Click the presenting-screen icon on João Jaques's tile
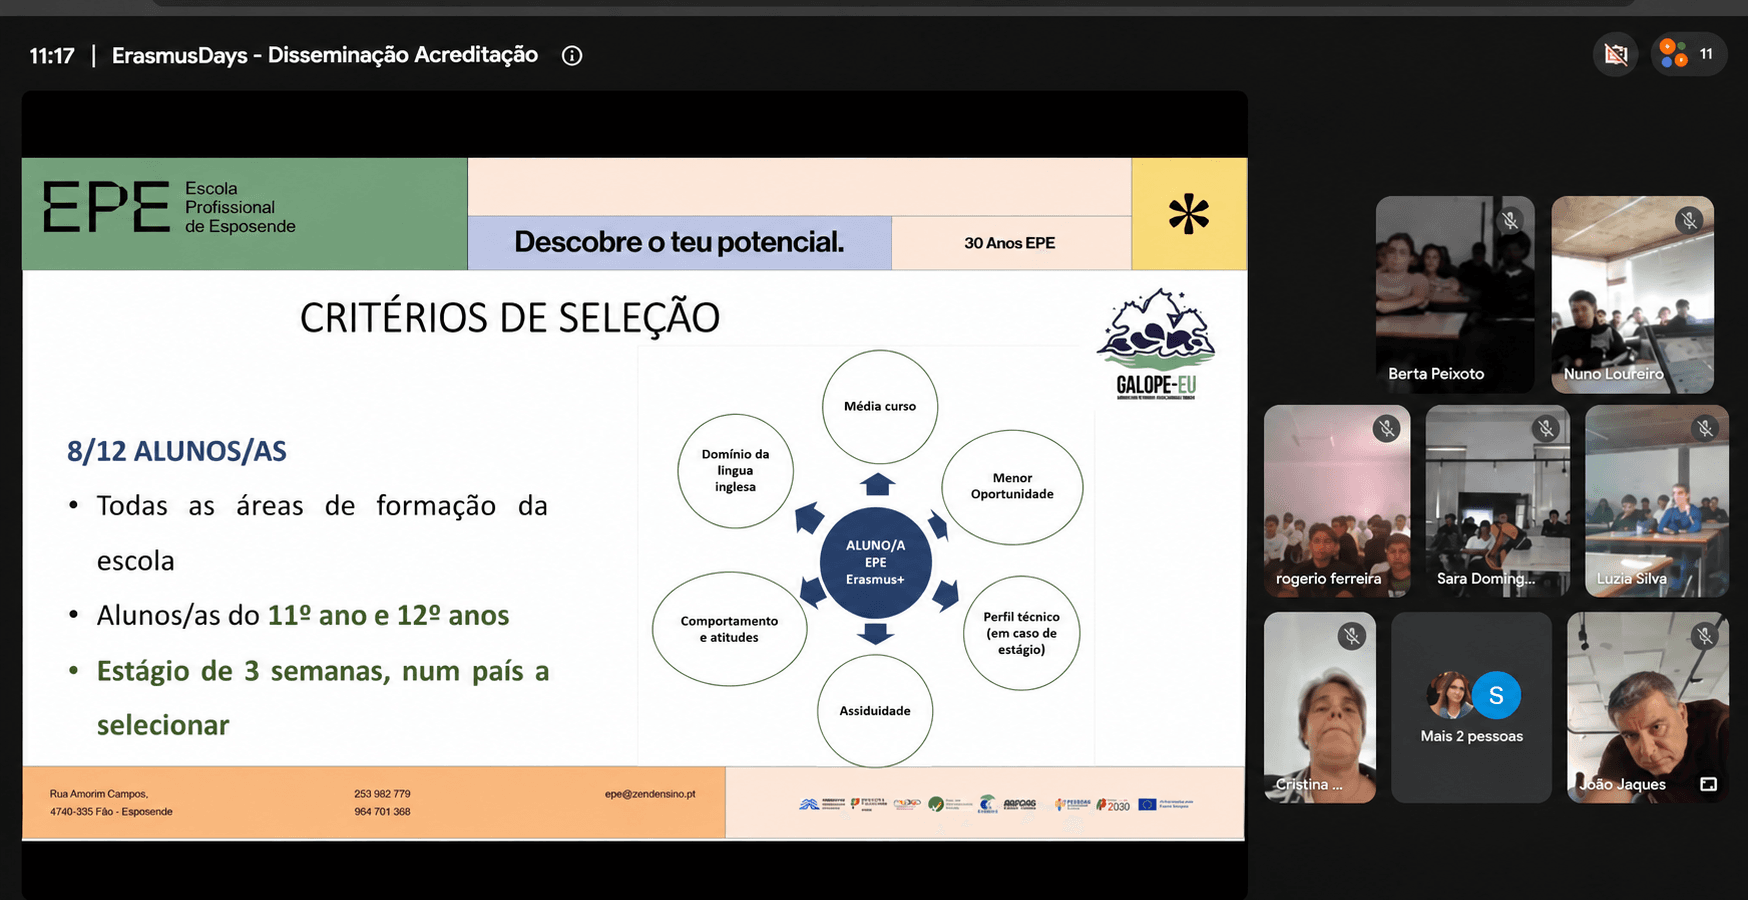The image size is (1748, 900). click(1708, 785)
